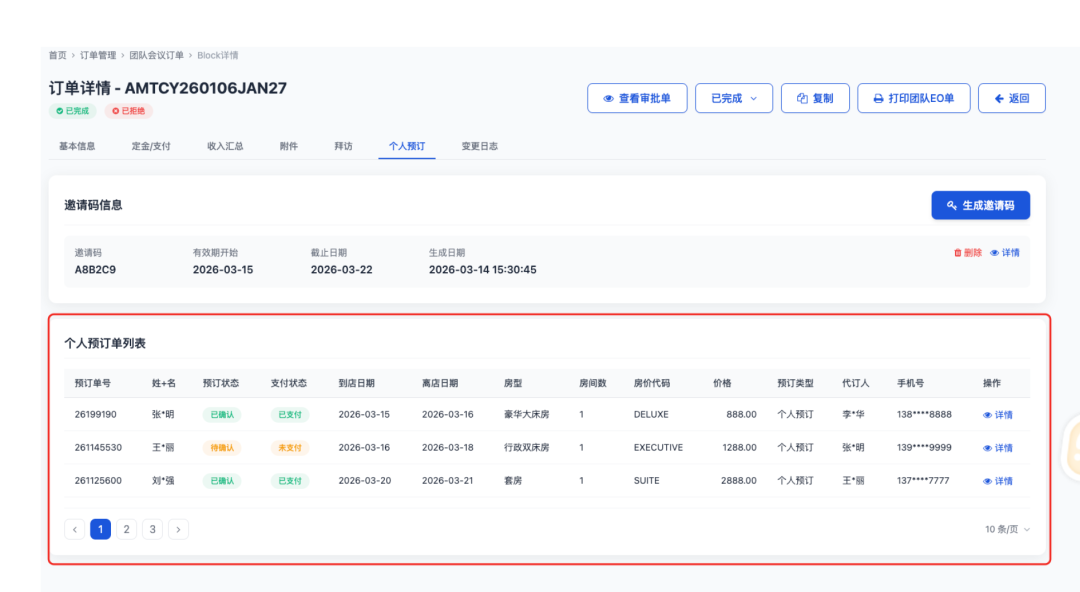Screen dimensions: 1080x592
Task: Select the 个人预订 tab
Action: click(406, 146)
